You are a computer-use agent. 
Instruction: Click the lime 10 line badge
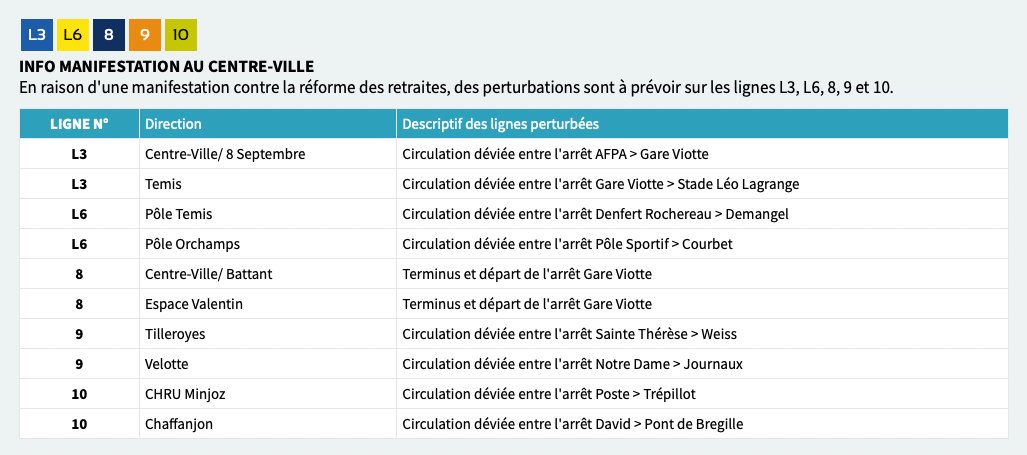[x=181, y=35]
